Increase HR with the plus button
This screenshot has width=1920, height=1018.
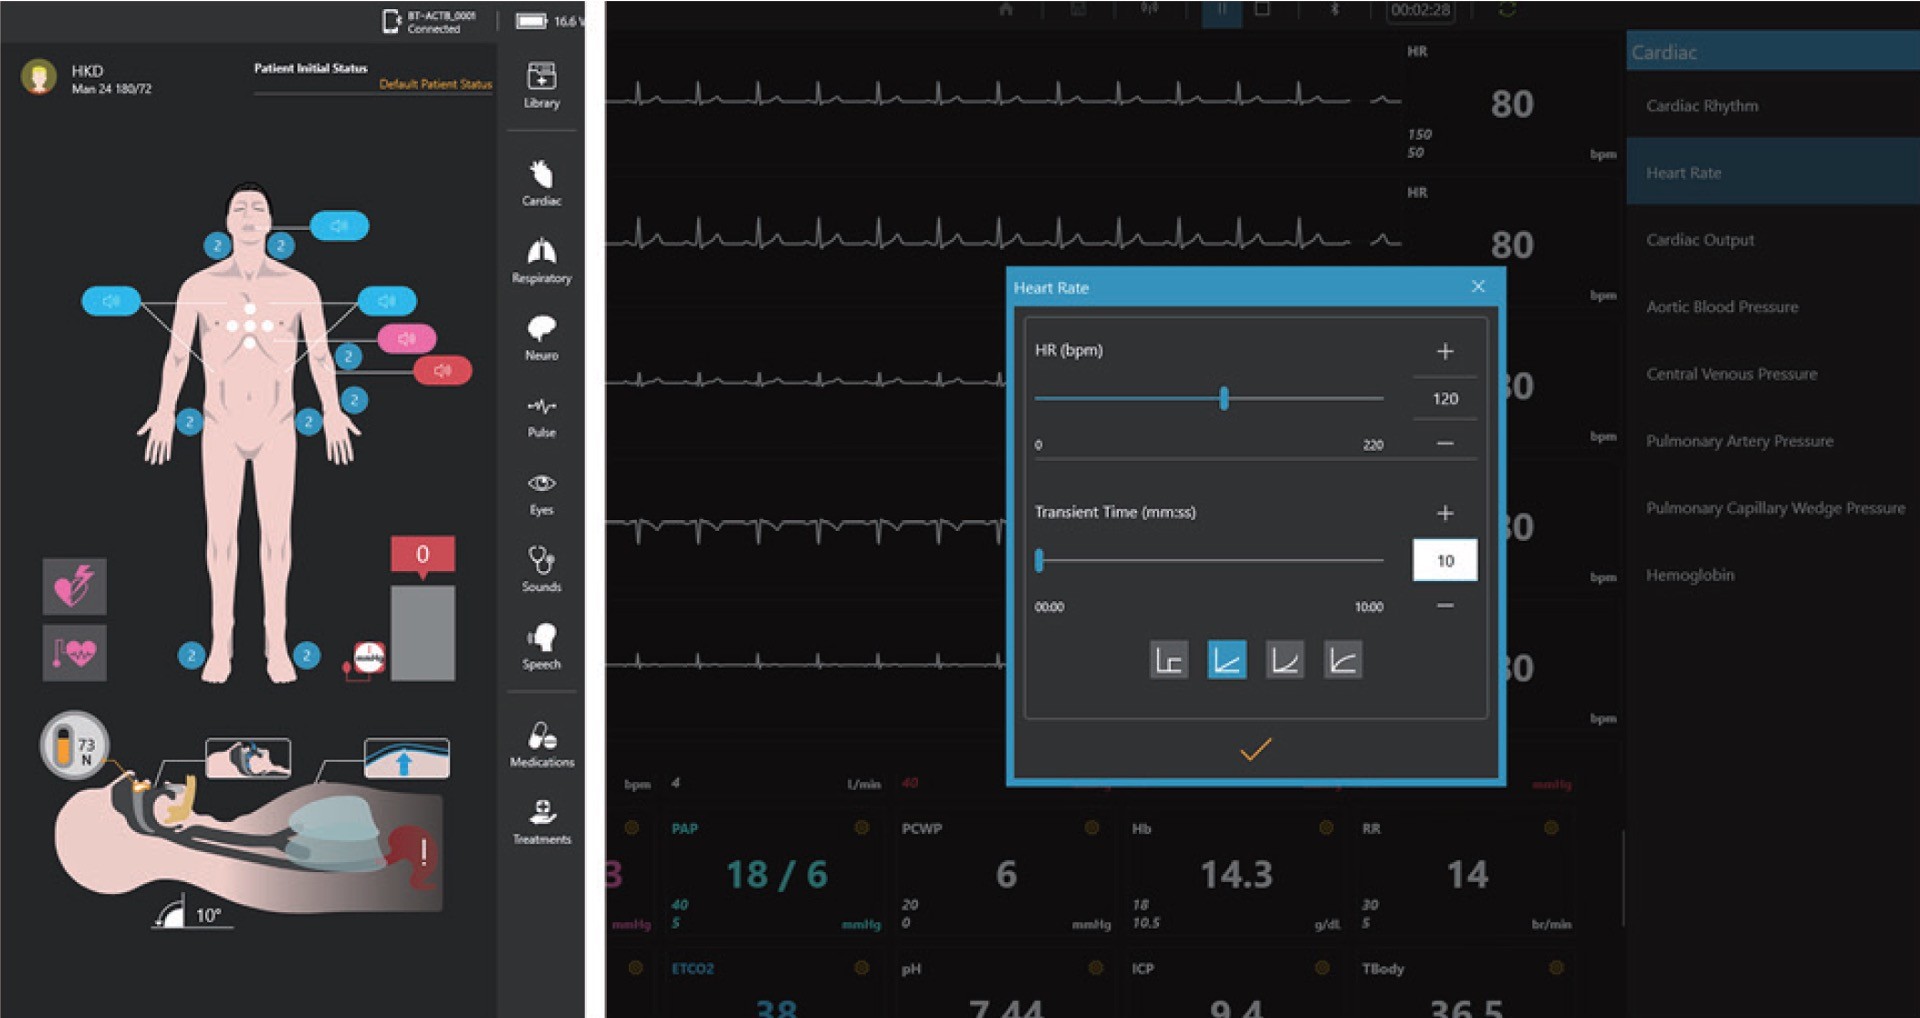1445,351
